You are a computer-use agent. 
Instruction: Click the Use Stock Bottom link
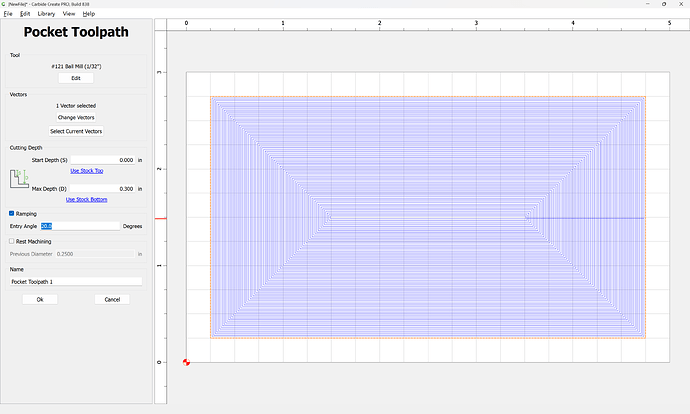(x=84, y=199)
